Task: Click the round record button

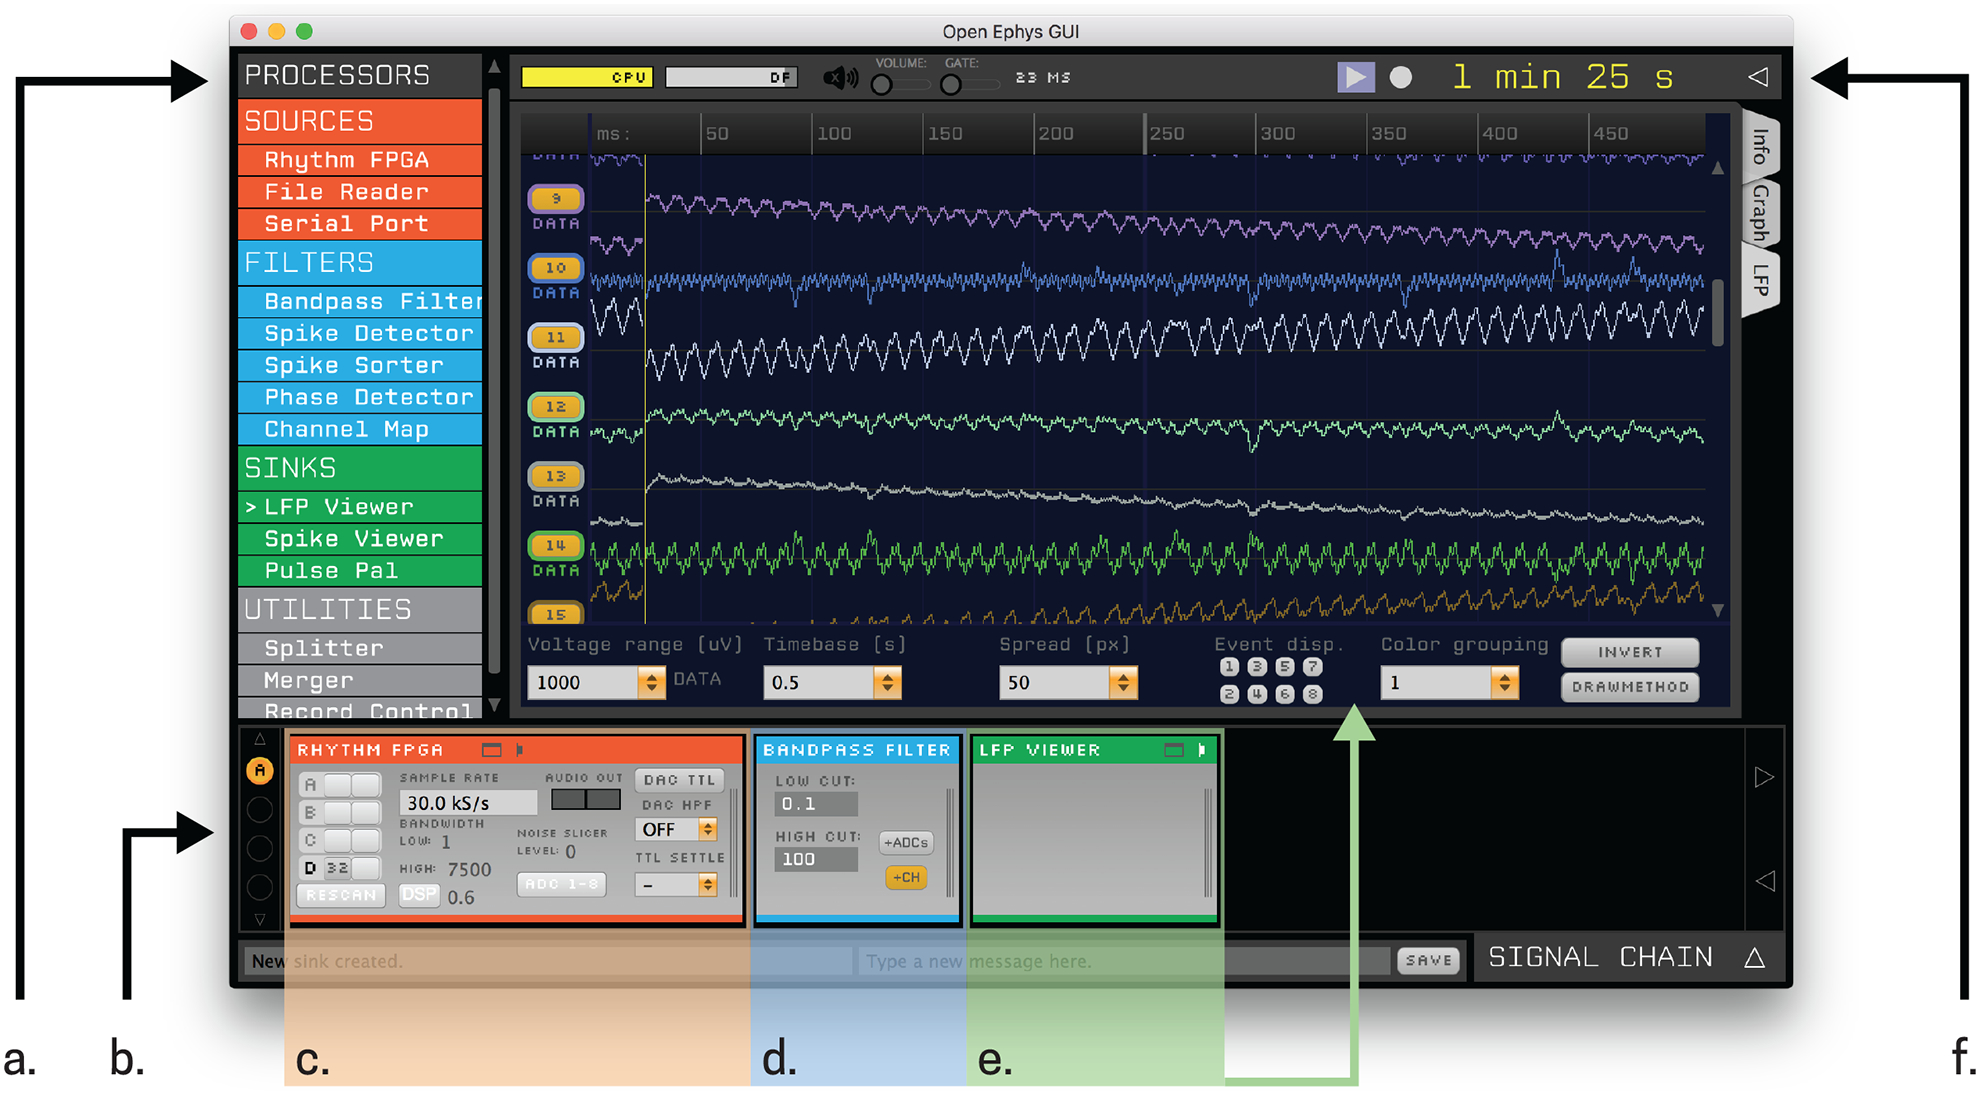Action: pyautogui.click(x=1401, y=77)
